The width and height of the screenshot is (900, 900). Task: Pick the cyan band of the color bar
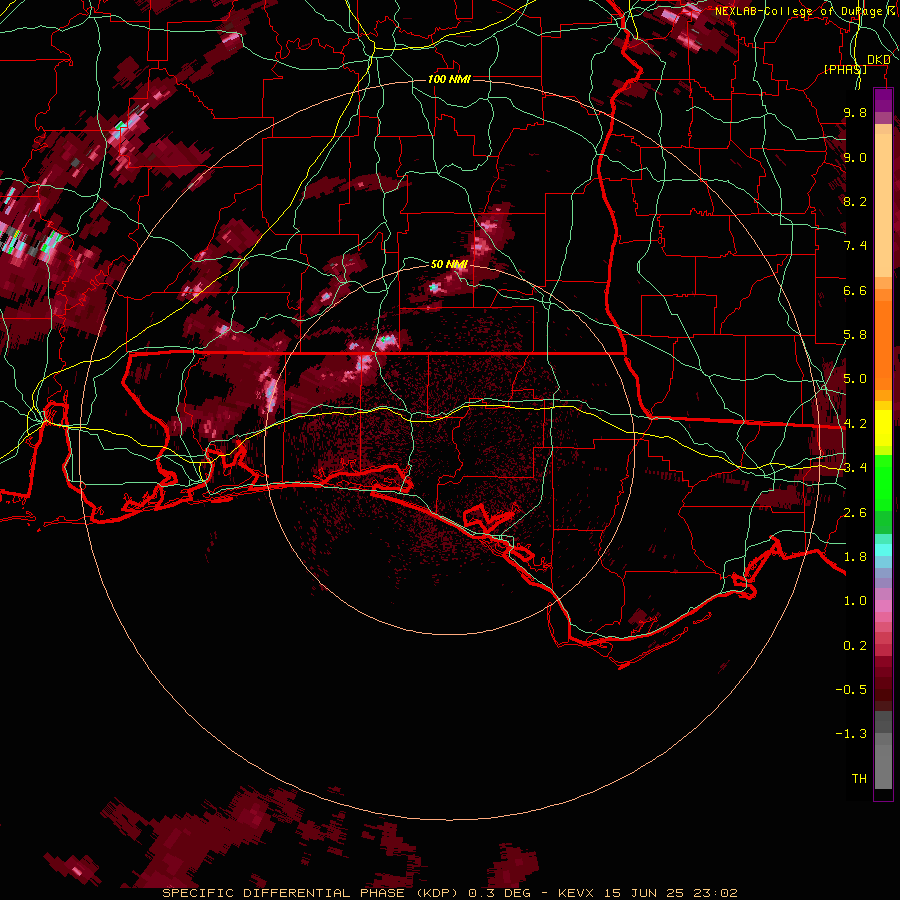883,550
